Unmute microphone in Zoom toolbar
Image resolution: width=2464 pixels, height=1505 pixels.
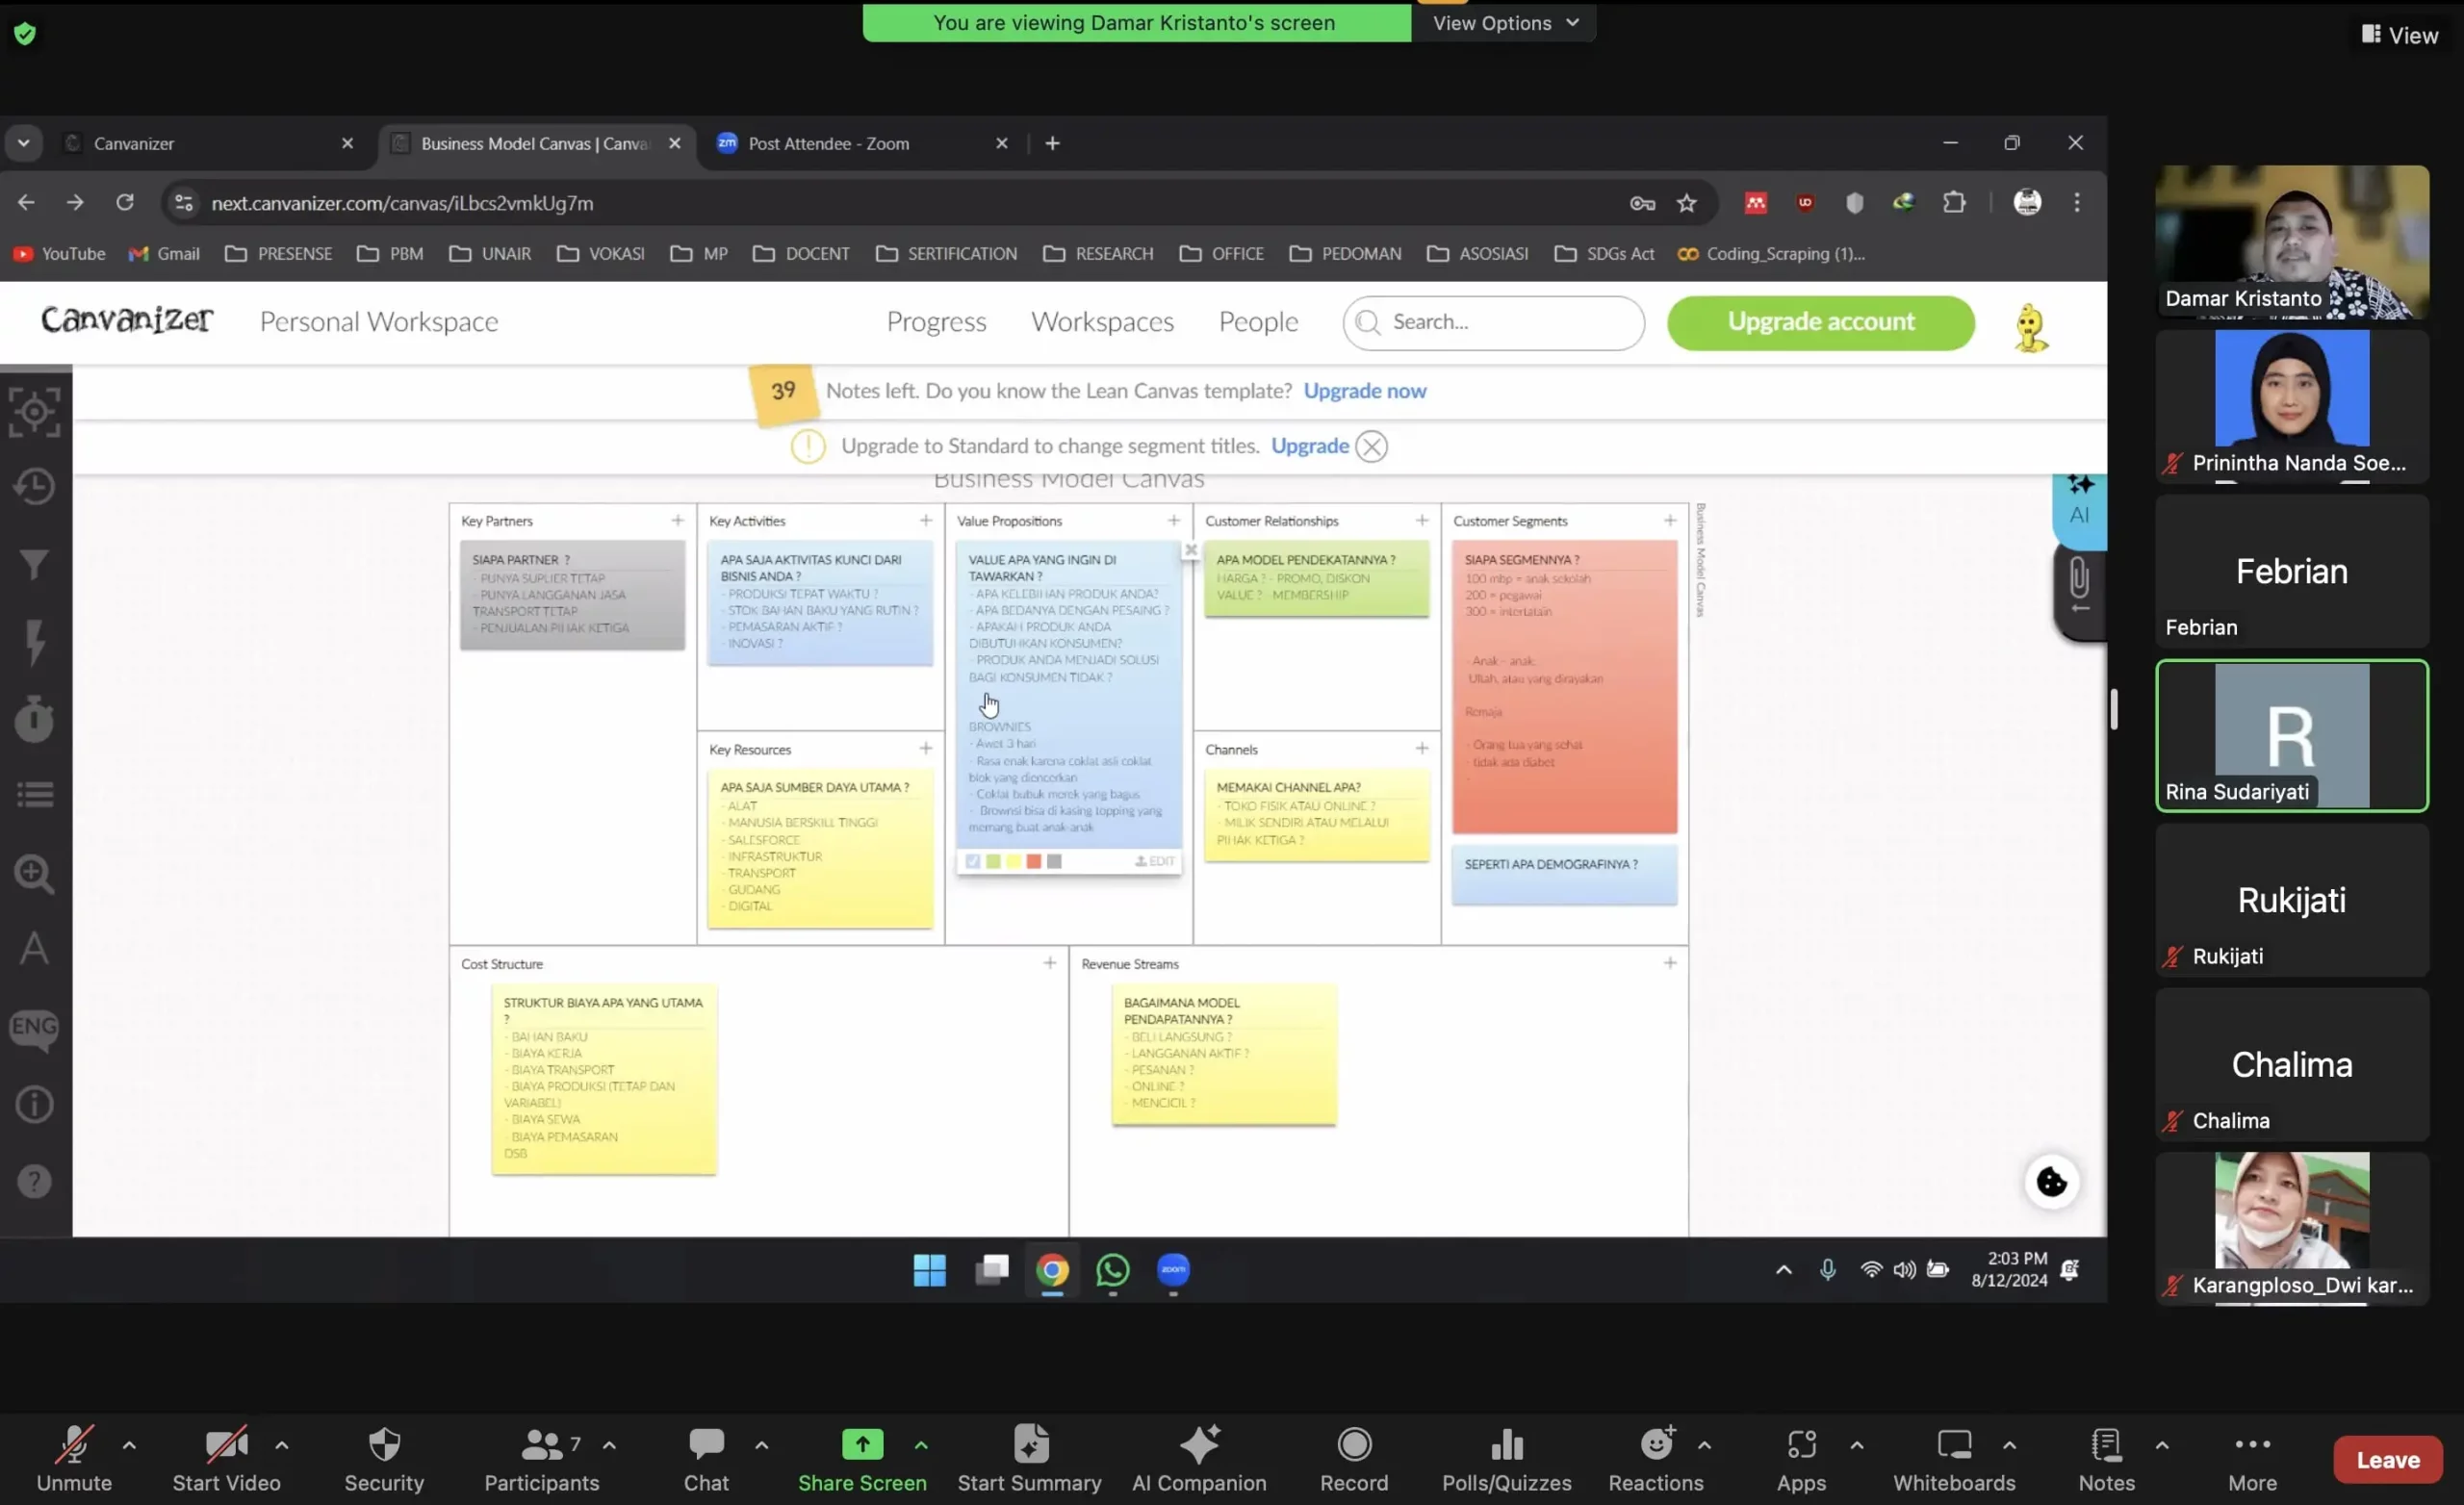(74, 1459)
